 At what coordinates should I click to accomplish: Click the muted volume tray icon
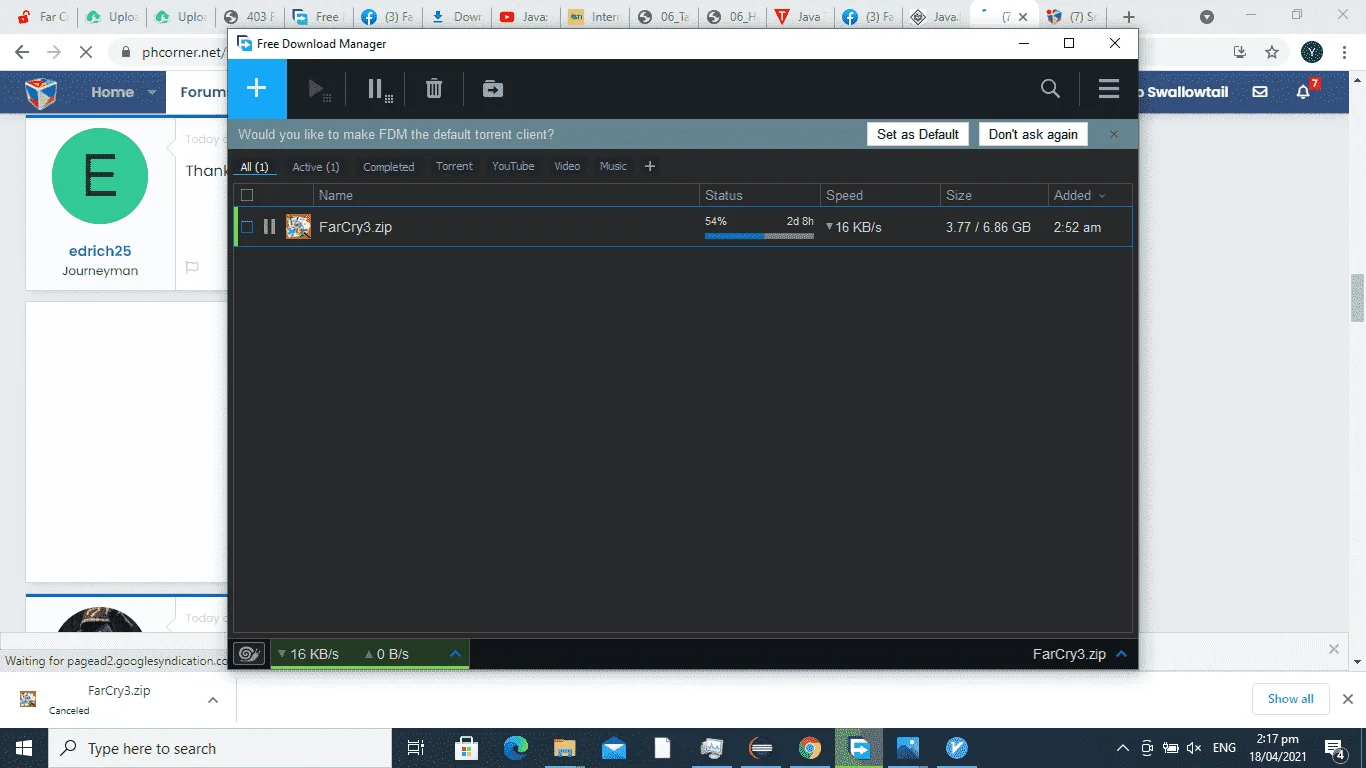(x=1193, y=748)
